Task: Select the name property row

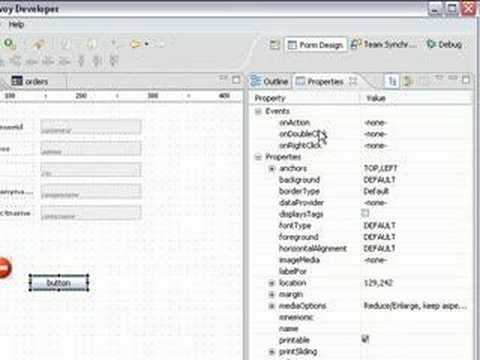Action: (362, 329)
